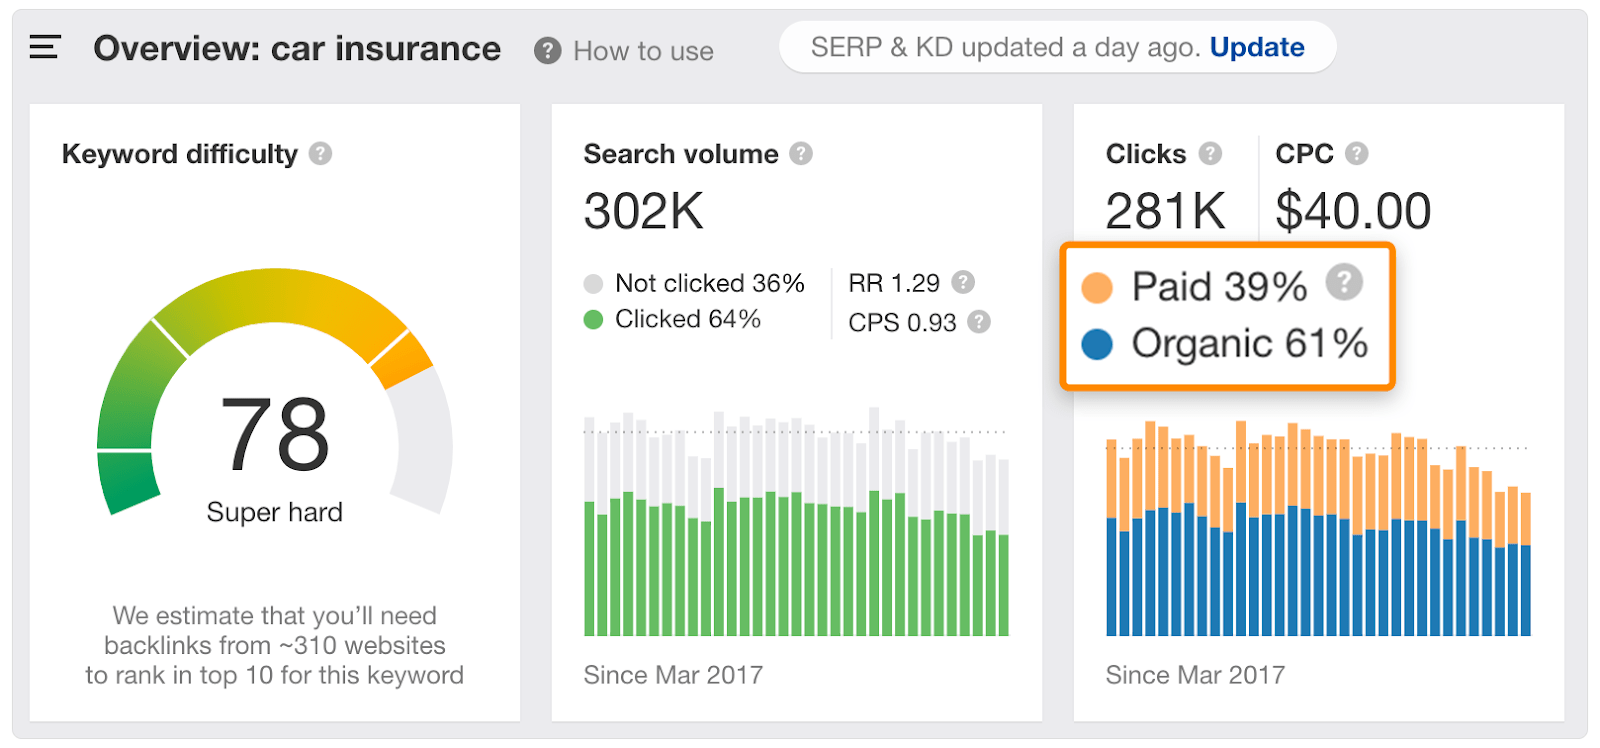
Task: Select the gray Not clicked legend dot
Action: point(593,284)
